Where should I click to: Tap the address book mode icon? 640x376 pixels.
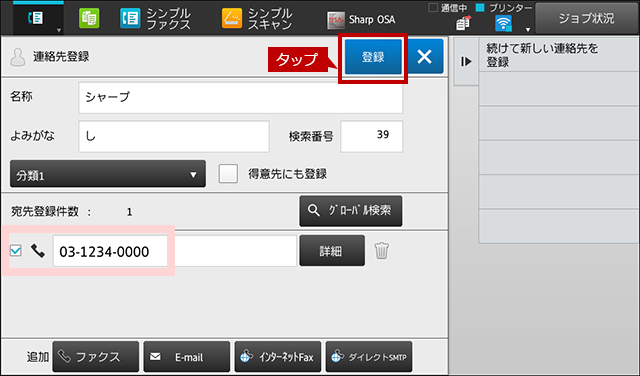[x=36, y=18]
